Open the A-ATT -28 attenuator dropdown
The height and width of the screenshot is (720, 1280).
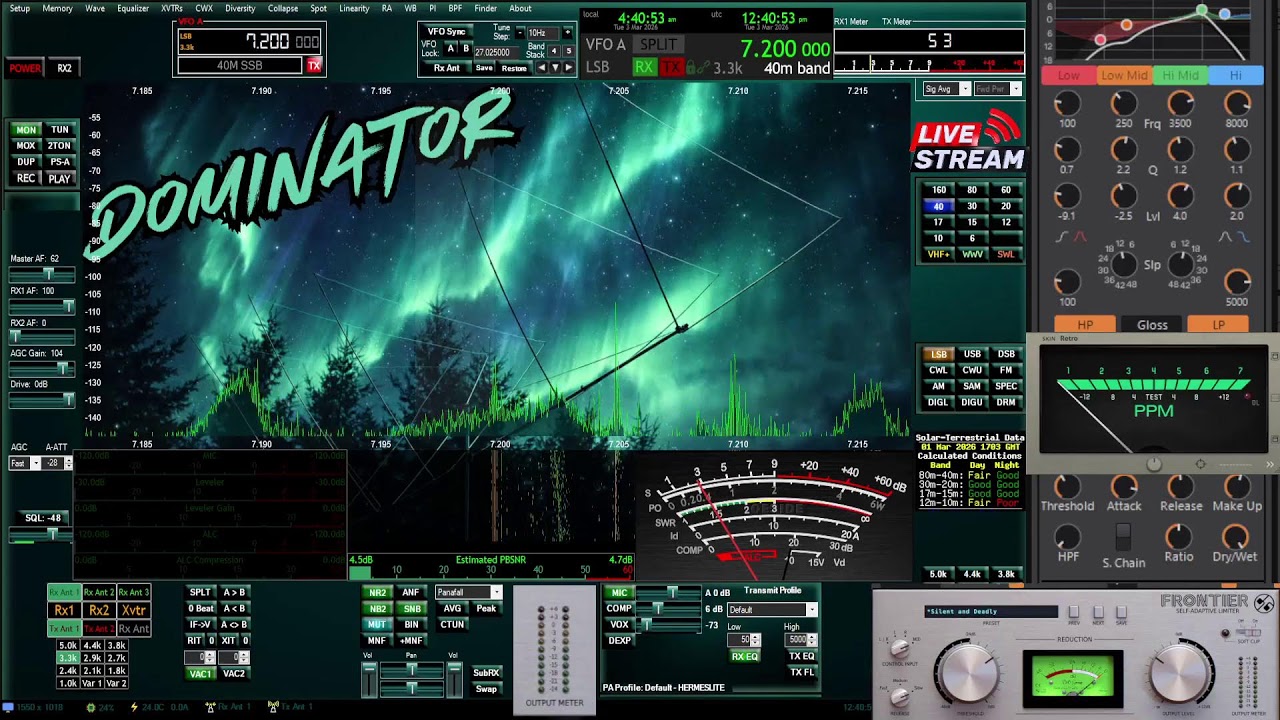tap(58, 463)
